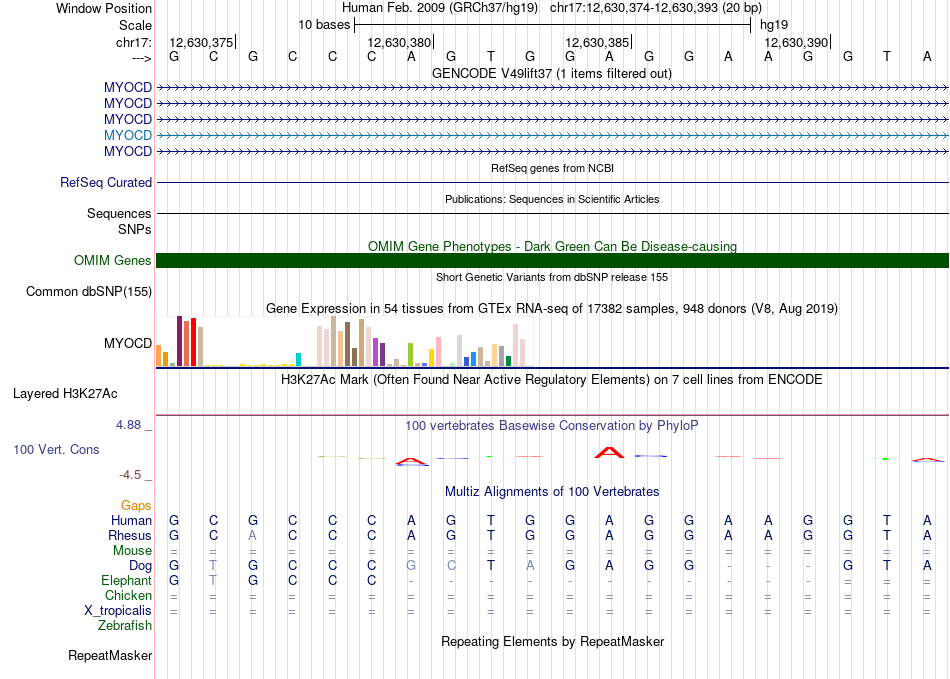Select the 100 Vert. Cons label
950x679 pixels.
[56, 450]
